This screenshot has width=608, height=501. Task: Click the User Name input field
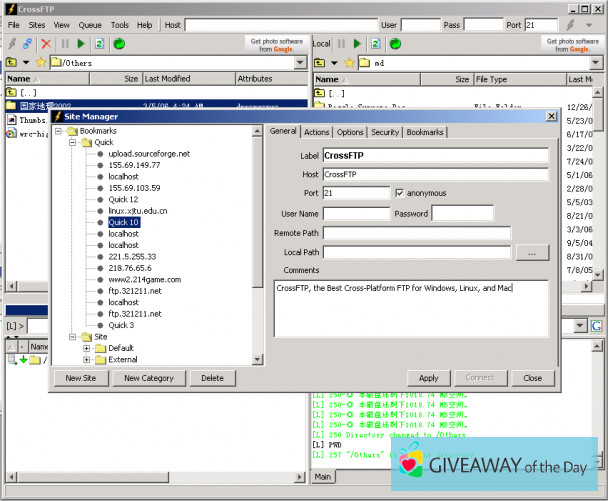tap(356, 213)
